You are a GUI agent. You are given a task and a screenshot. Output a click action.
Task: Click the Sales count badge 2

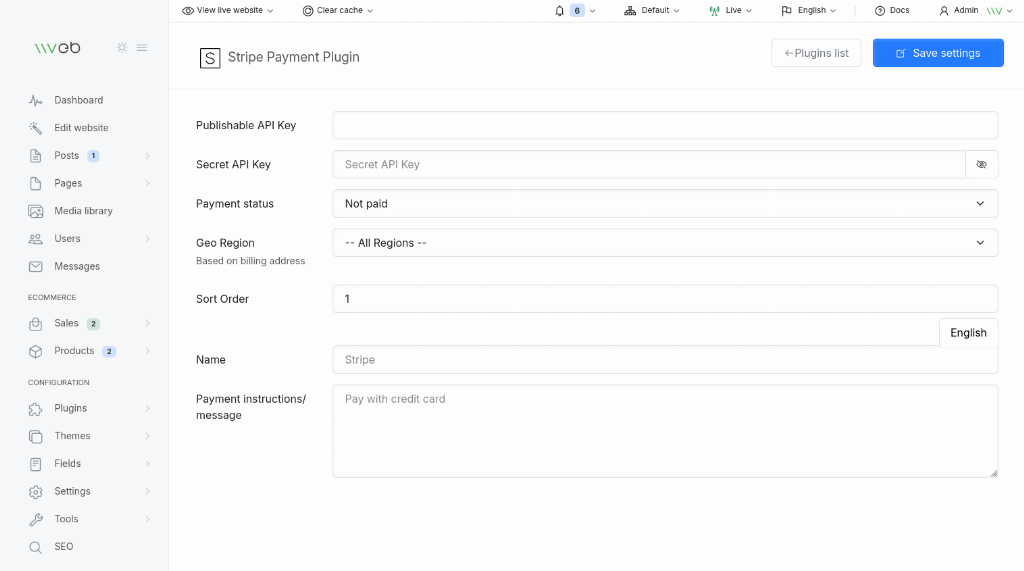click(x=93, y=324)
